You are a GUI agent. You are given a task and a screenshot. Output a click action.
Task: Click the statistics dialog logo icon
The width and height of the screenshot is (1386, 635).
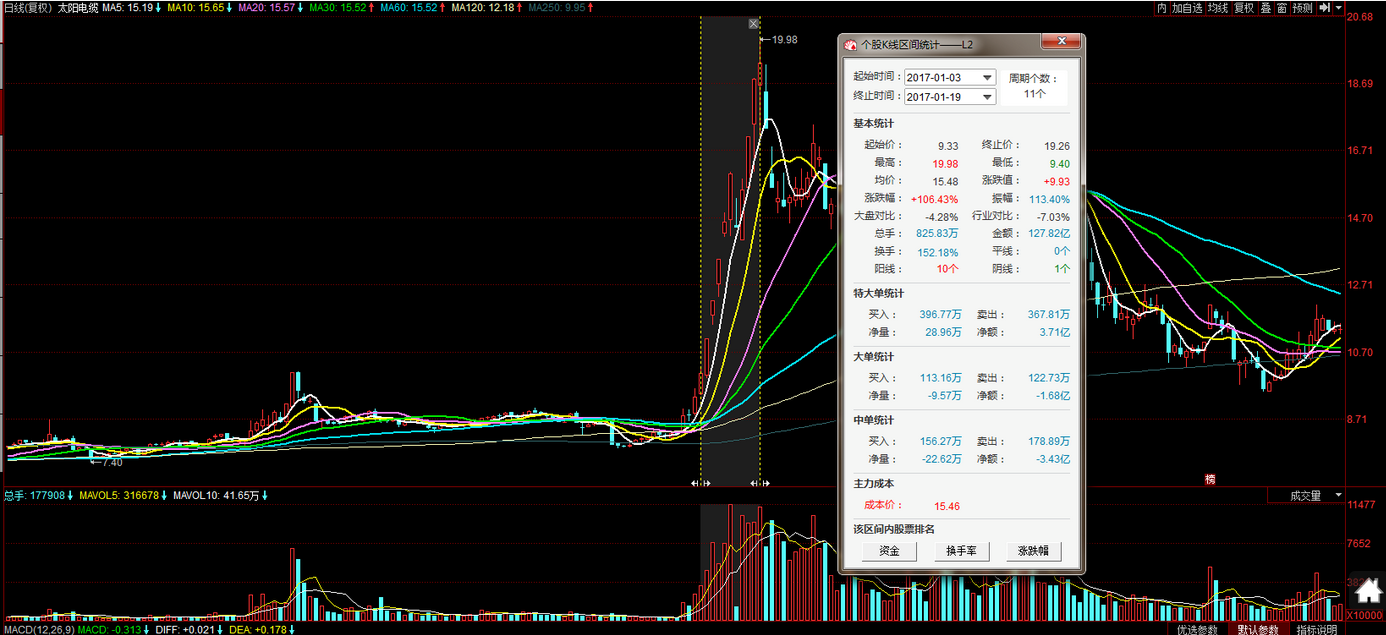850,45
